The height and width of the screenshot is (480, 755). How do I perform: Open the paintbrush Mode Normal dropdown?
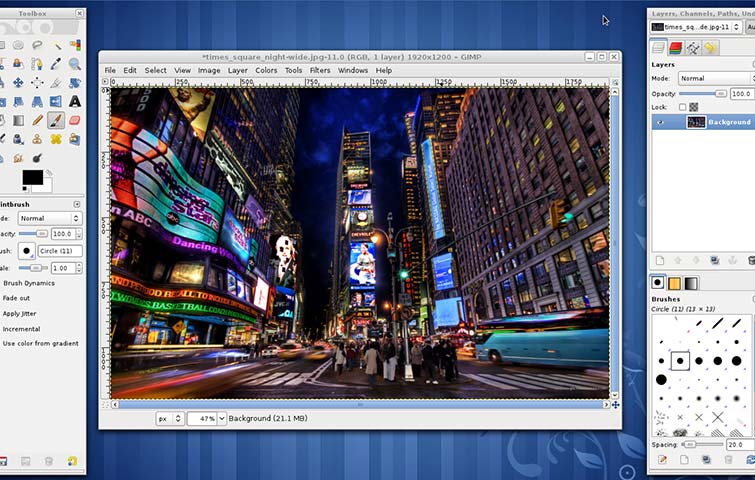tap(50, 218)
